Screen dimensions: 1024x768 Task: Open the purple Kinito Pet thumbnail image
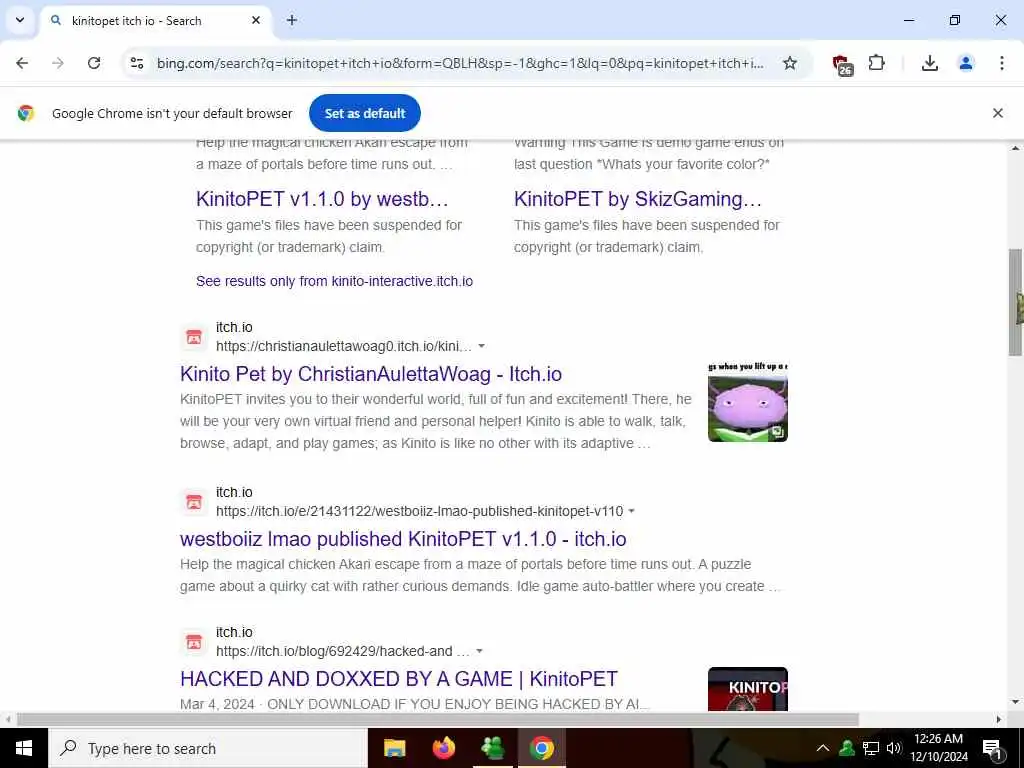pyautogui.click(x=748, y=402)
